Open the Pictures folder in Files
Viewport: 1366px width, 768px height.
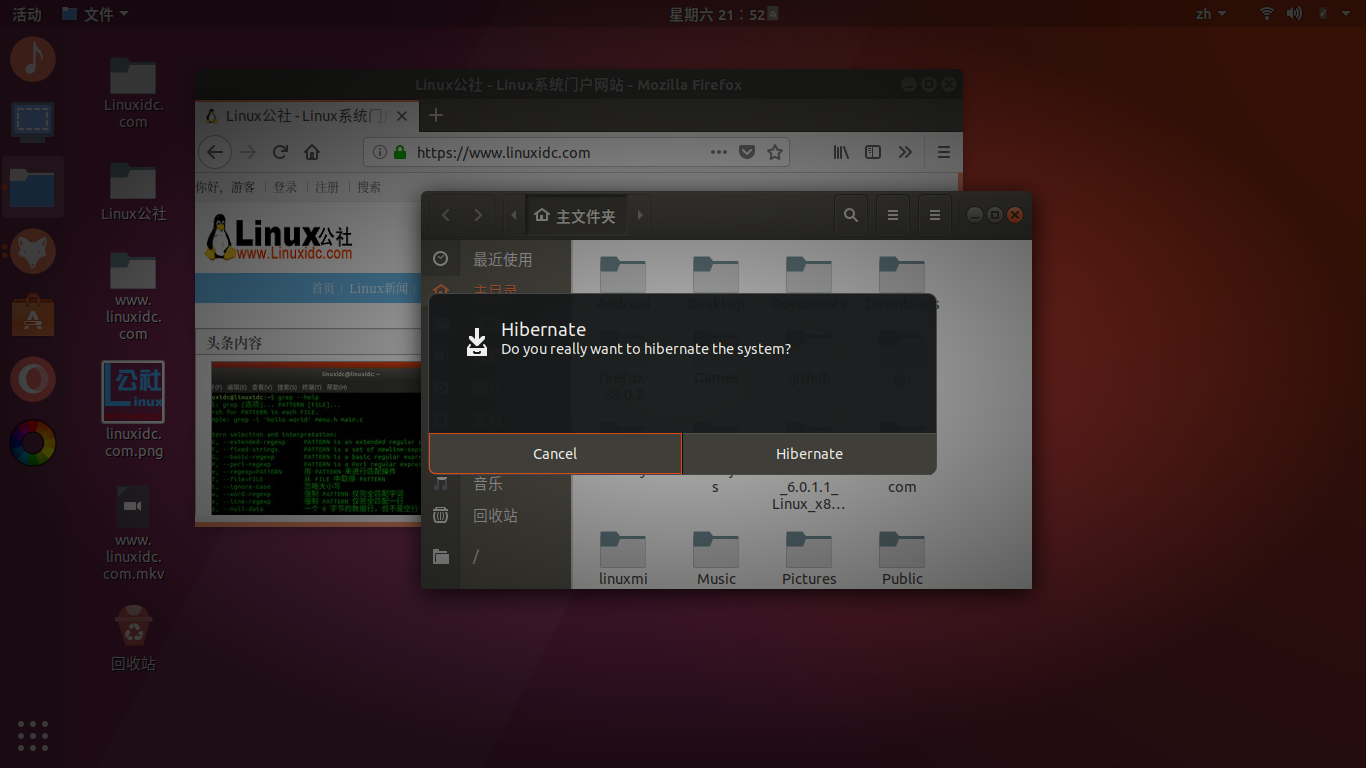pos(809,558)
